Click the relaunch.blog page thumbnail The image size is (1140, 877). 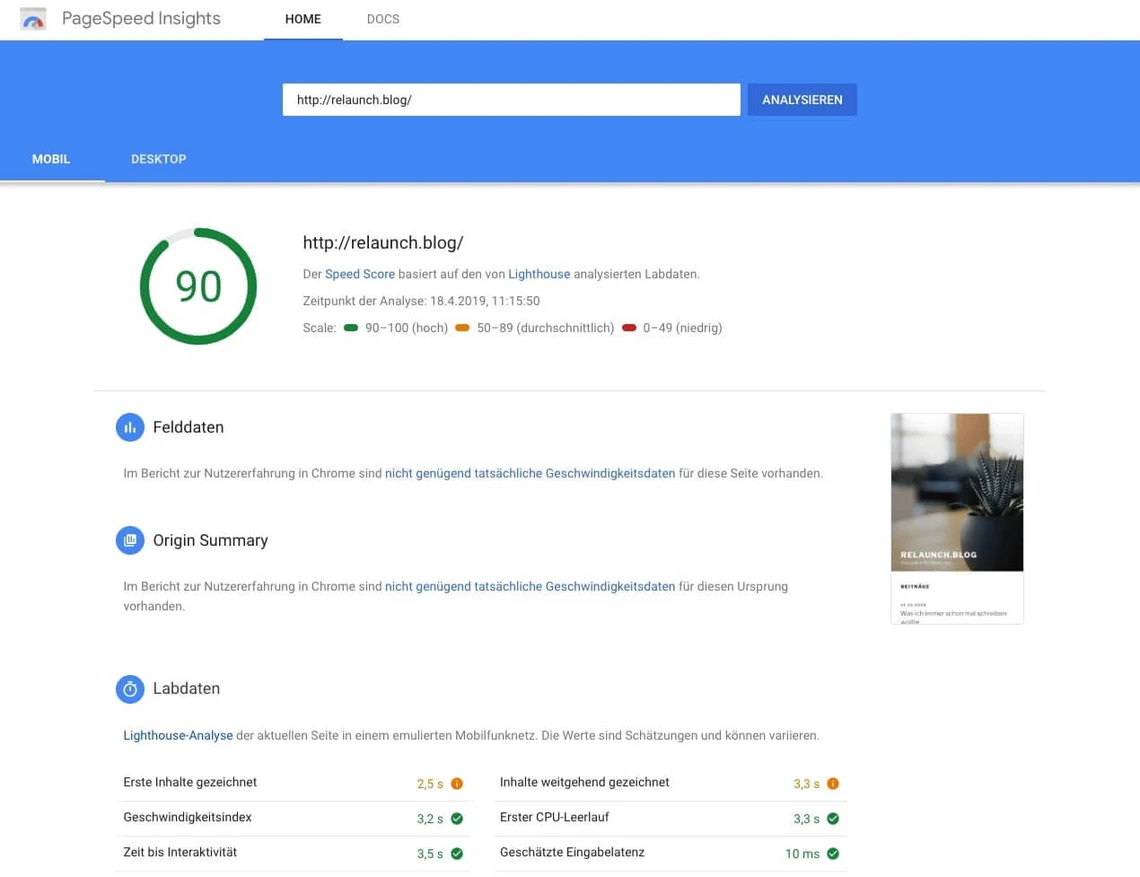tap(956, 518)
